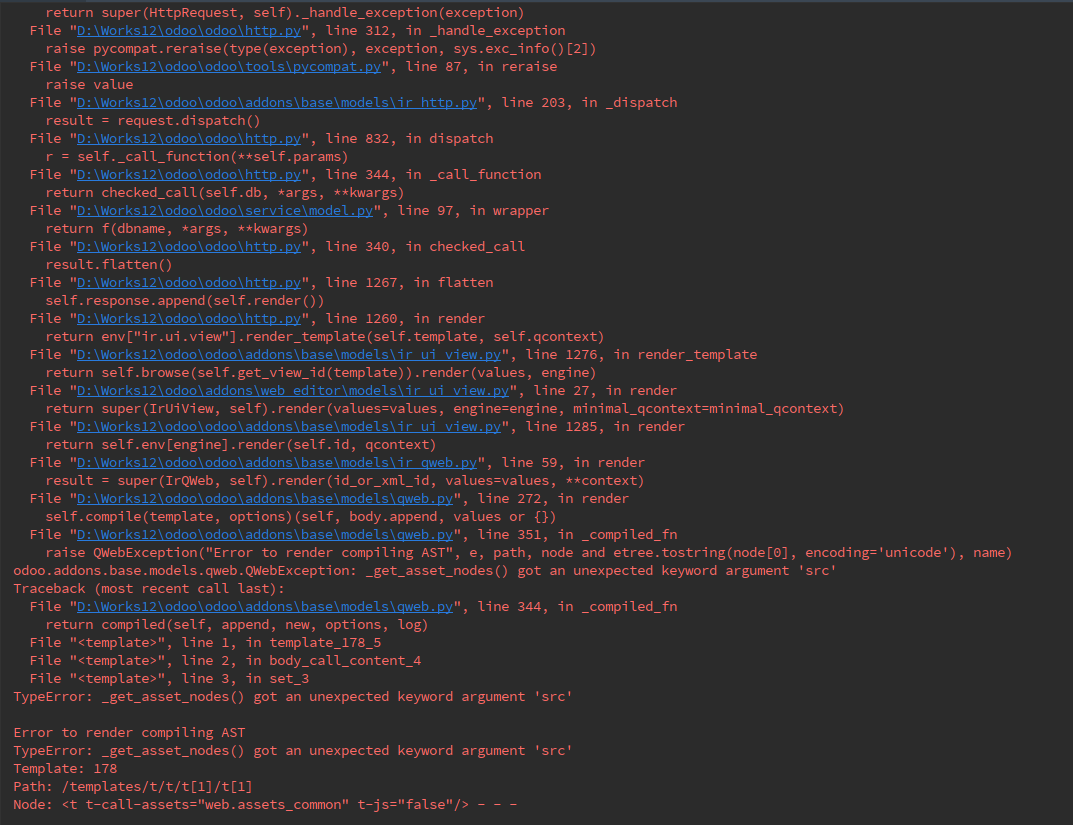Viewport: 1073px width, 825px height.
Task: Open http.py link at line 312 _handle_exception
Action: tap(189, 31)
